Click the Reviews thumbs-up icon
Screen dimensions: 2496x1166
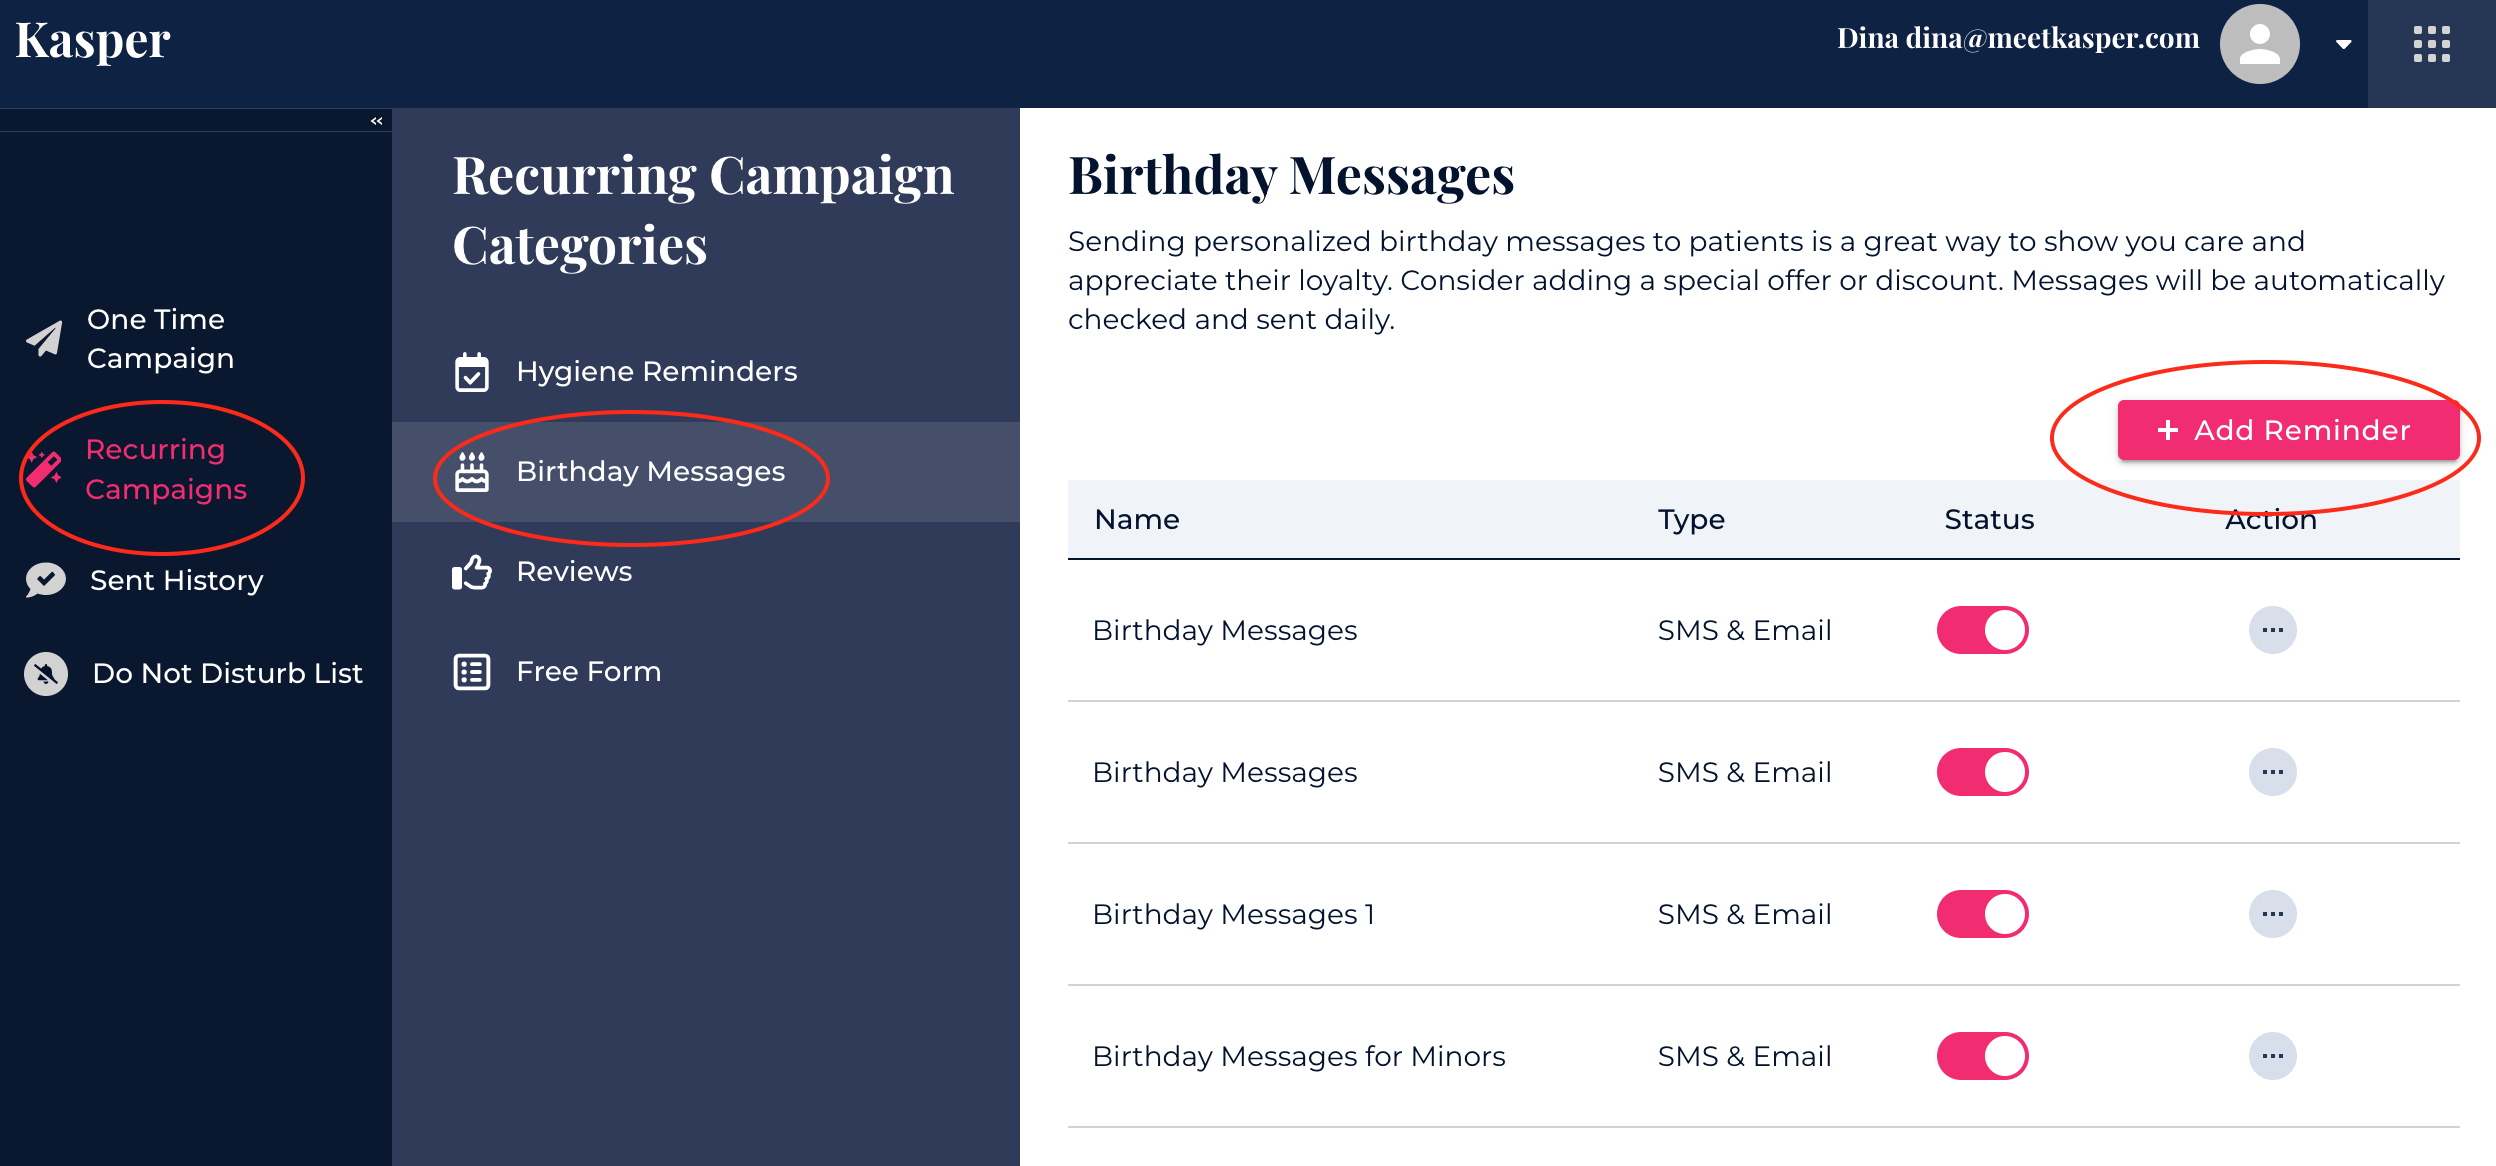(472, 572)
